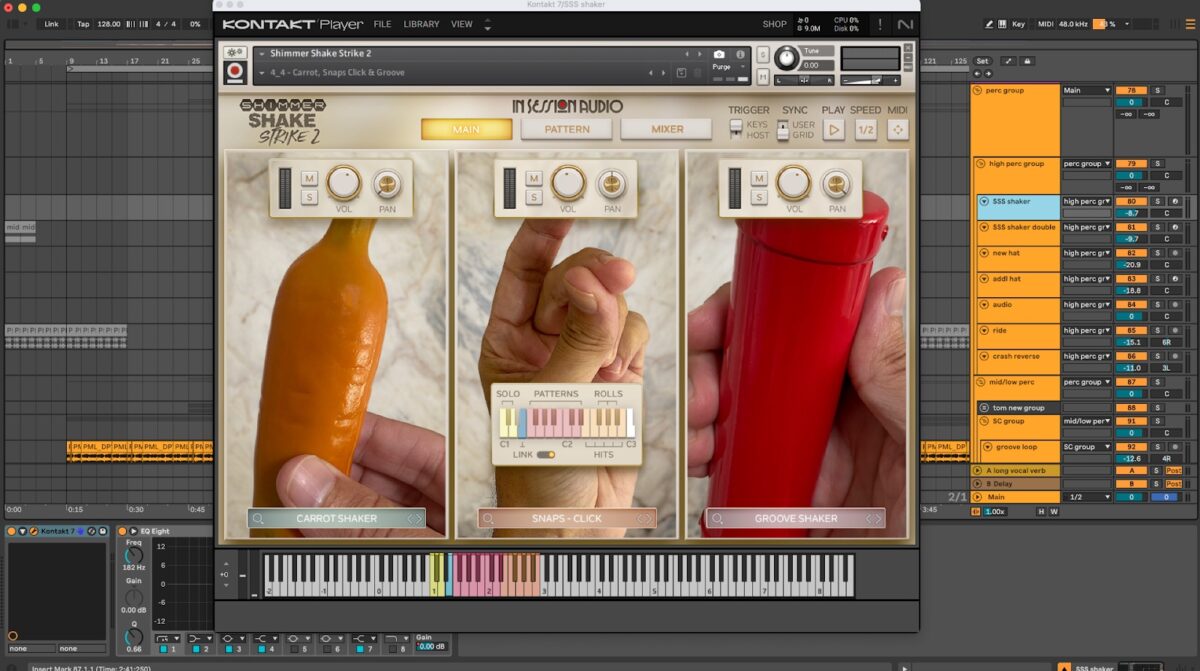Open the SHOP link in Kontakt
Image resolution: width=1200 pixels, height=671 pixels.
[774, 24]
